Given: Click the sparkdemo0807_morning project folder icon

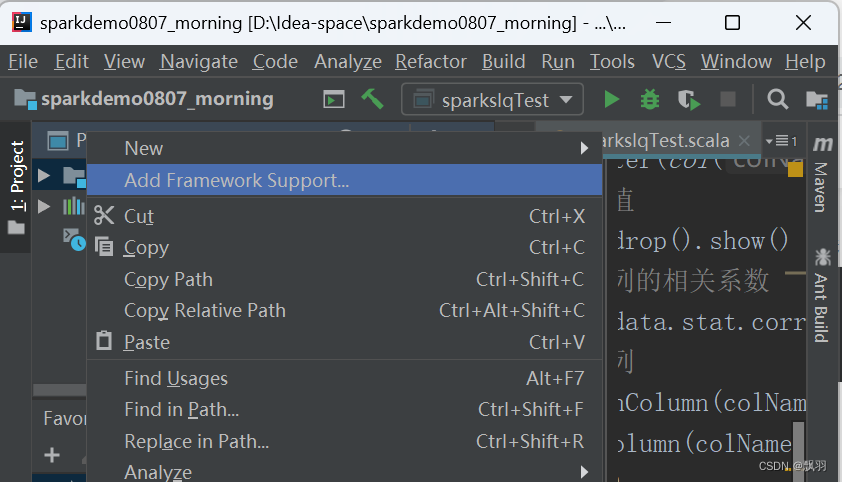Looking at the screenshot, I should tap(25, 99).
